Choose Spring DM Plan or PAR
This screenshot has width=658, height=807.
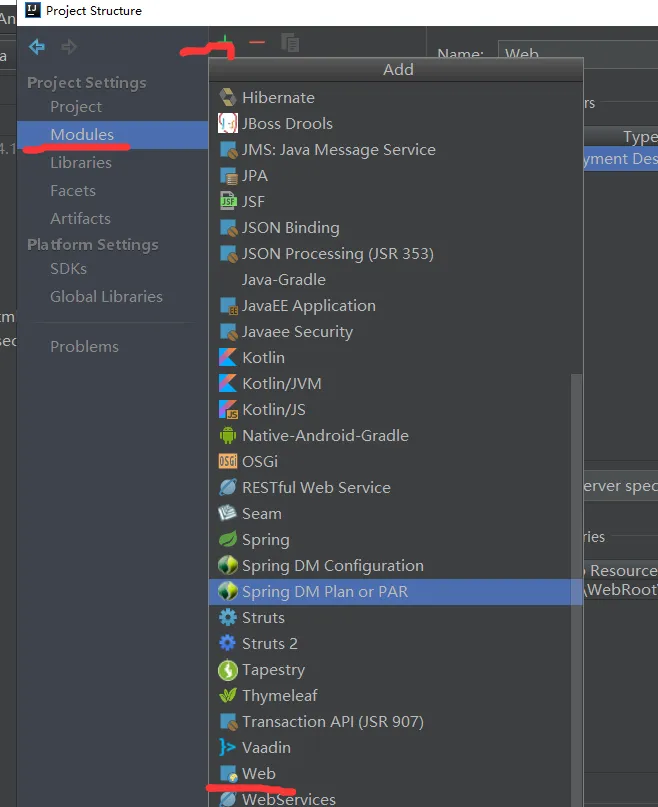click(324, 592)
